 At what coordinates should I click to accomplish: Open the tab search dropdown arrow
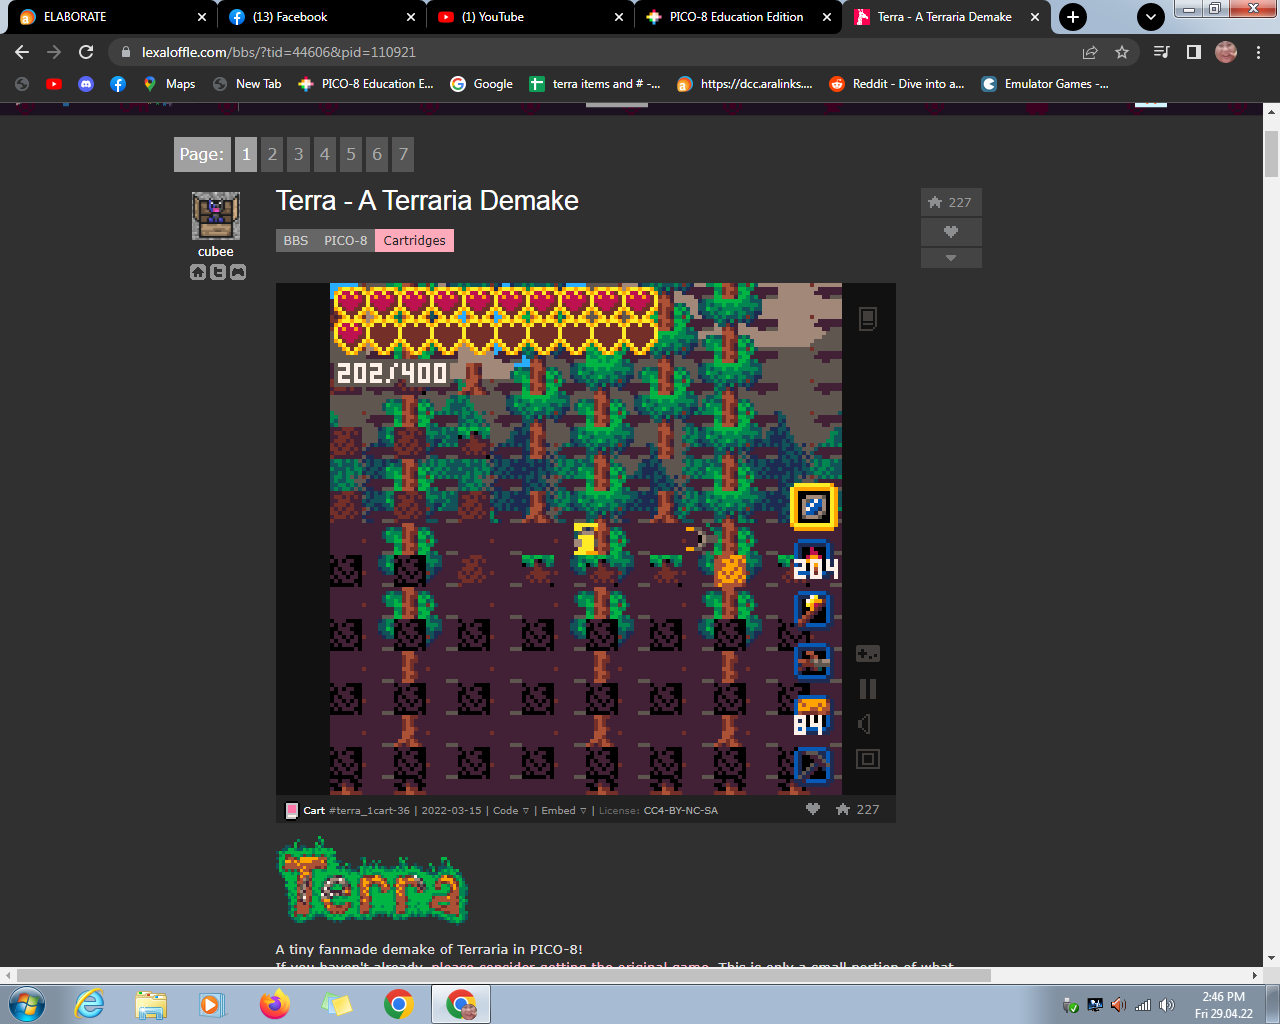tap(1151, 17)
